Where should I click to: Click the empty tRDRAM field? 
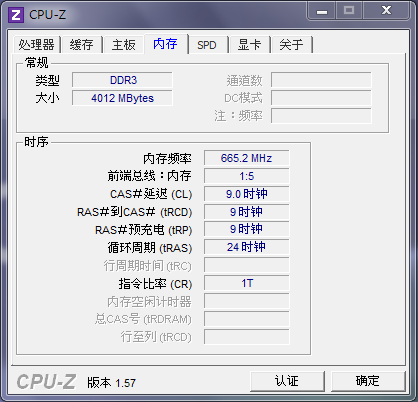(247, 320)
